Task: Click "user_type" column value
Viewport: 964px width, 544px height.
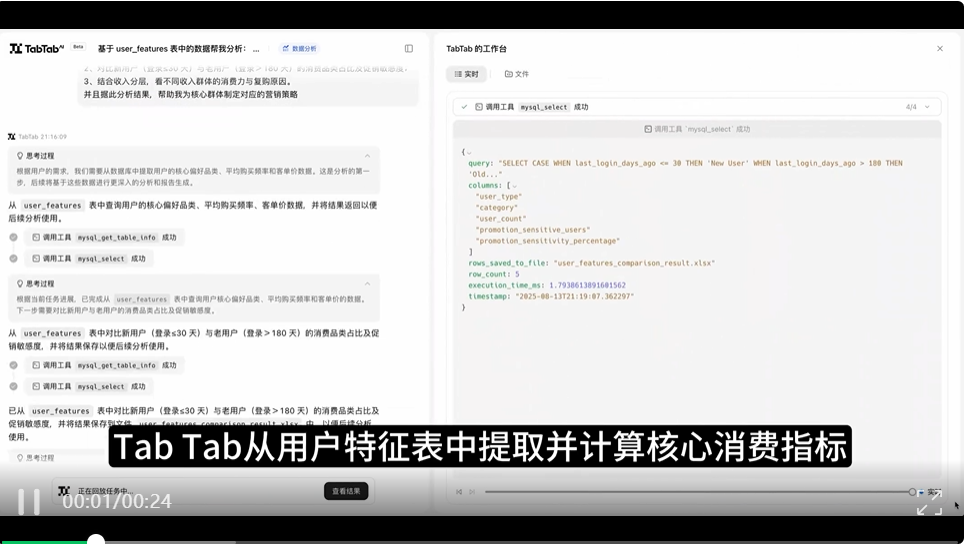Action: pyautogui.click(x=499, y=197)
